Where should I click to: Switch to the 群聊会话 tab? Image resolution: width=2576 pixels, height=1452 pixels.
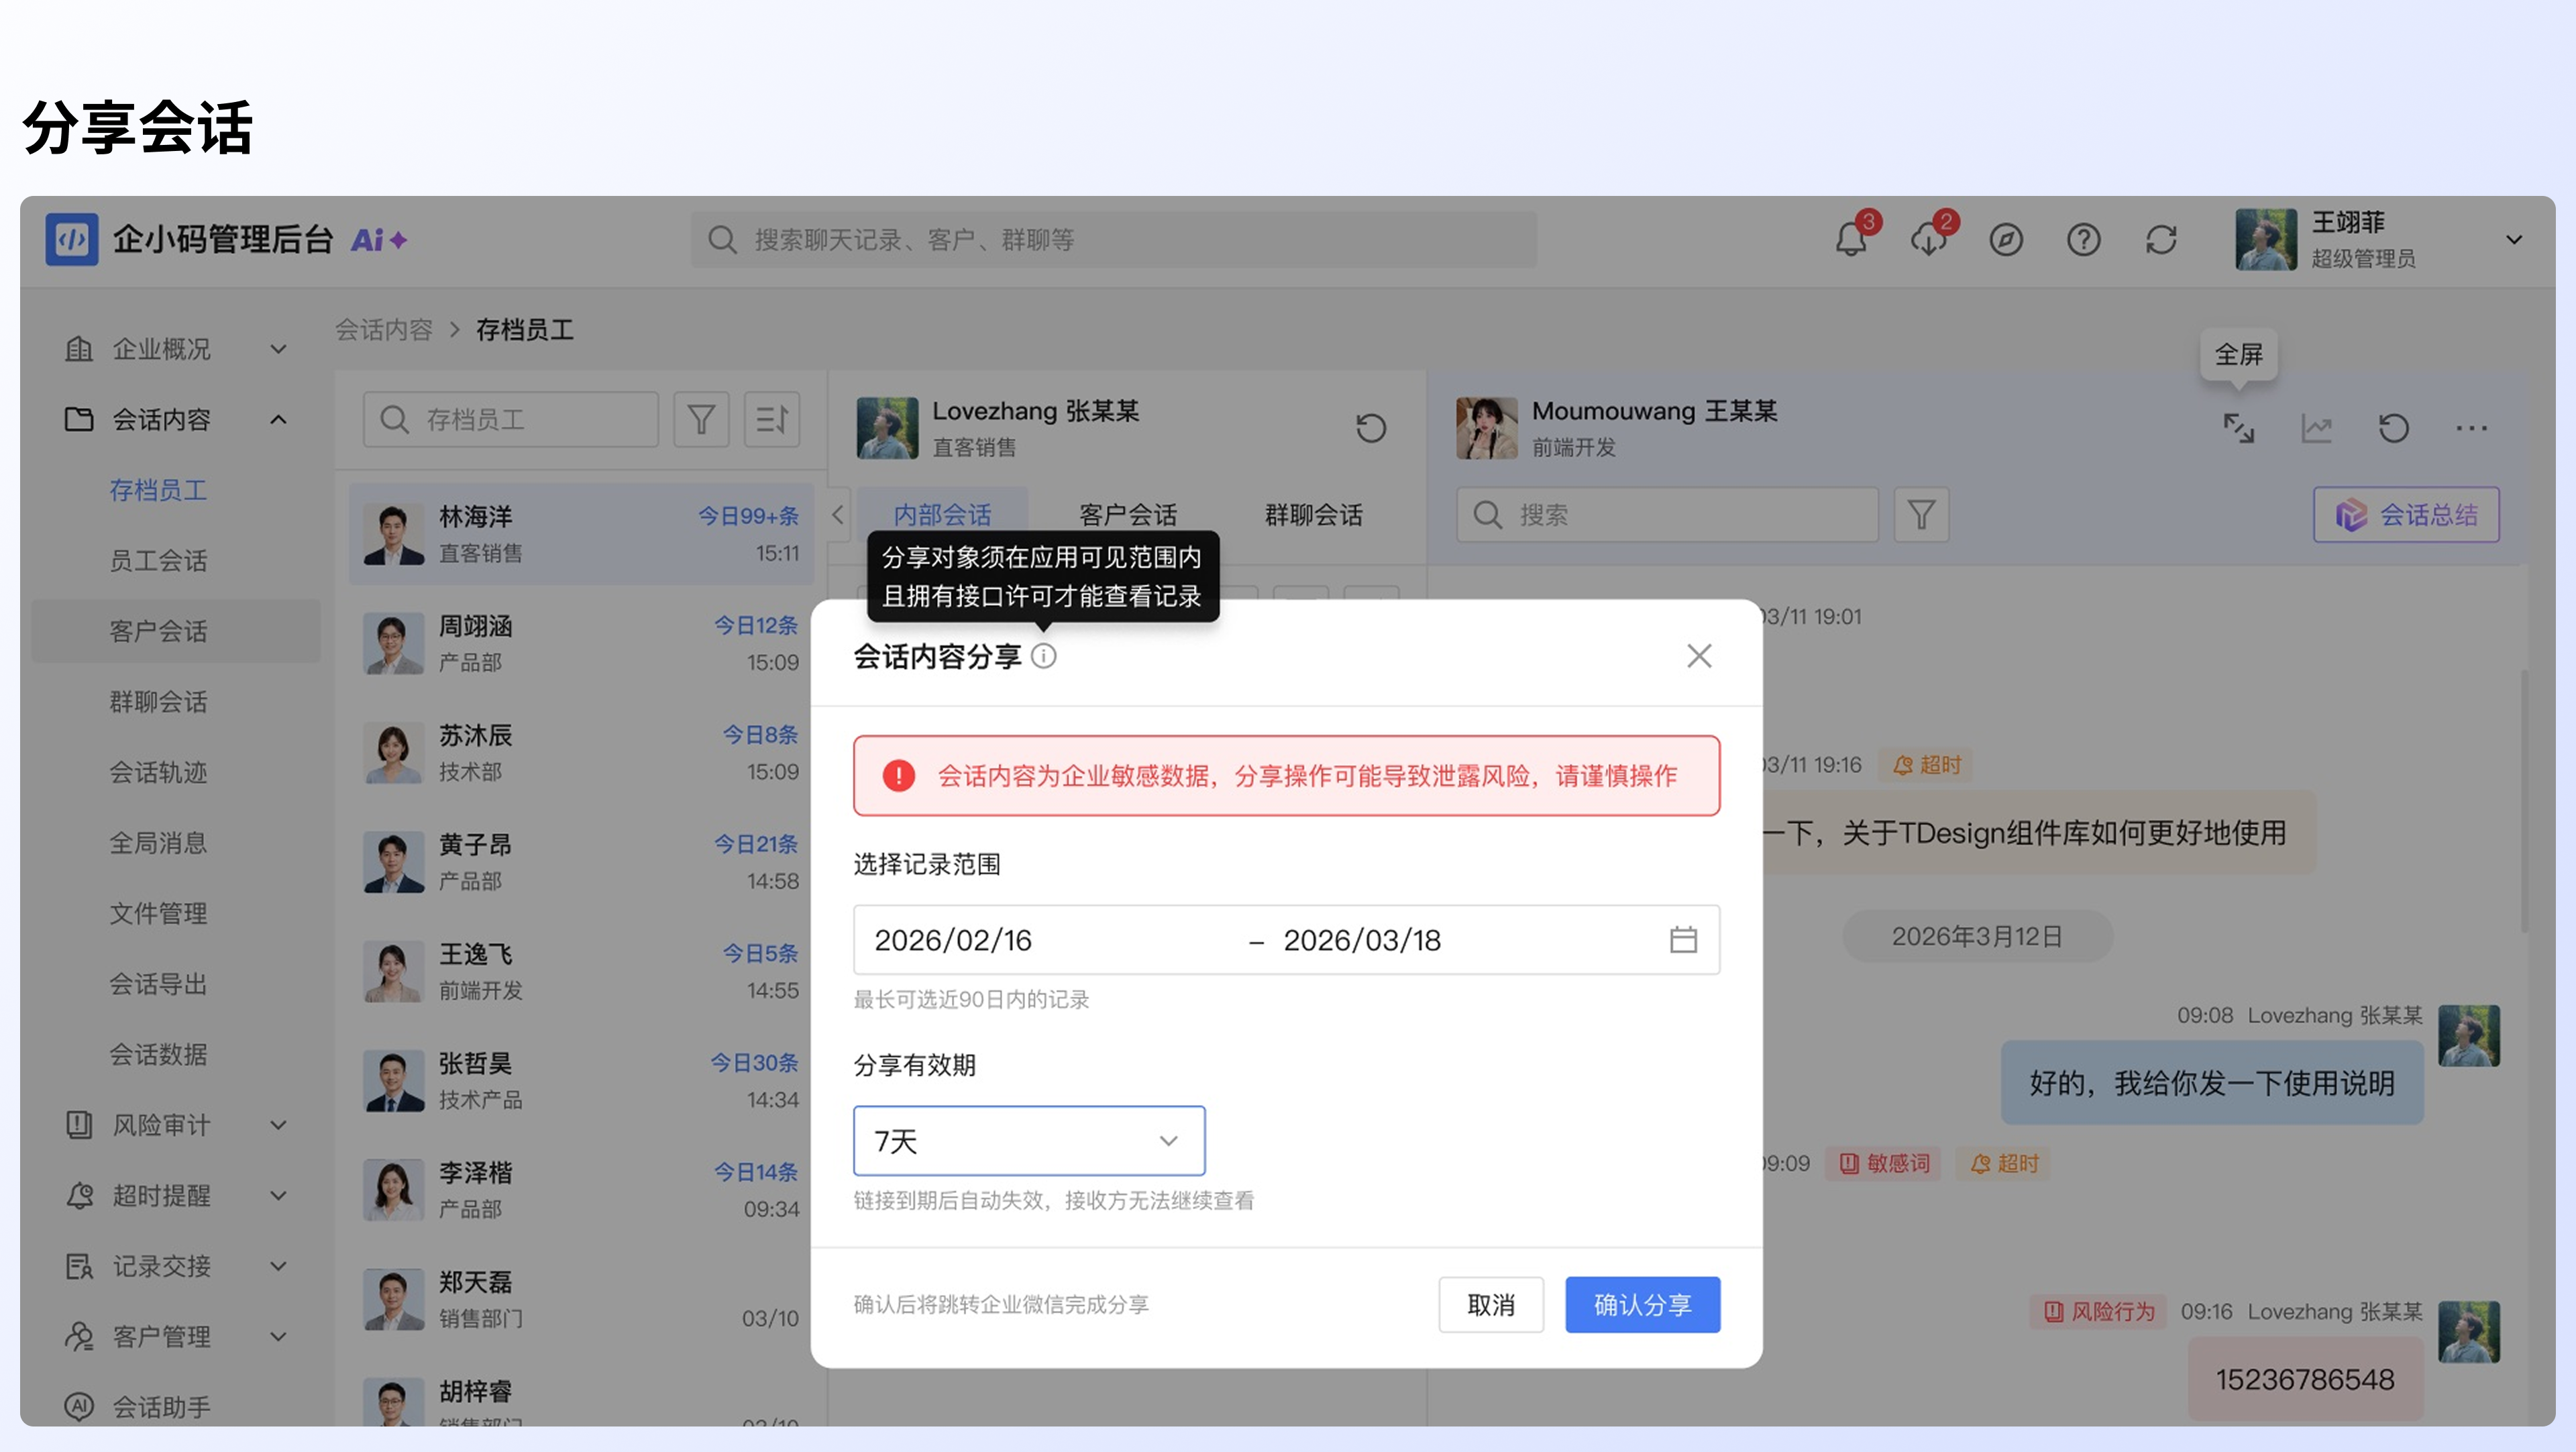pyautogui.click(x=1313, y=514)
